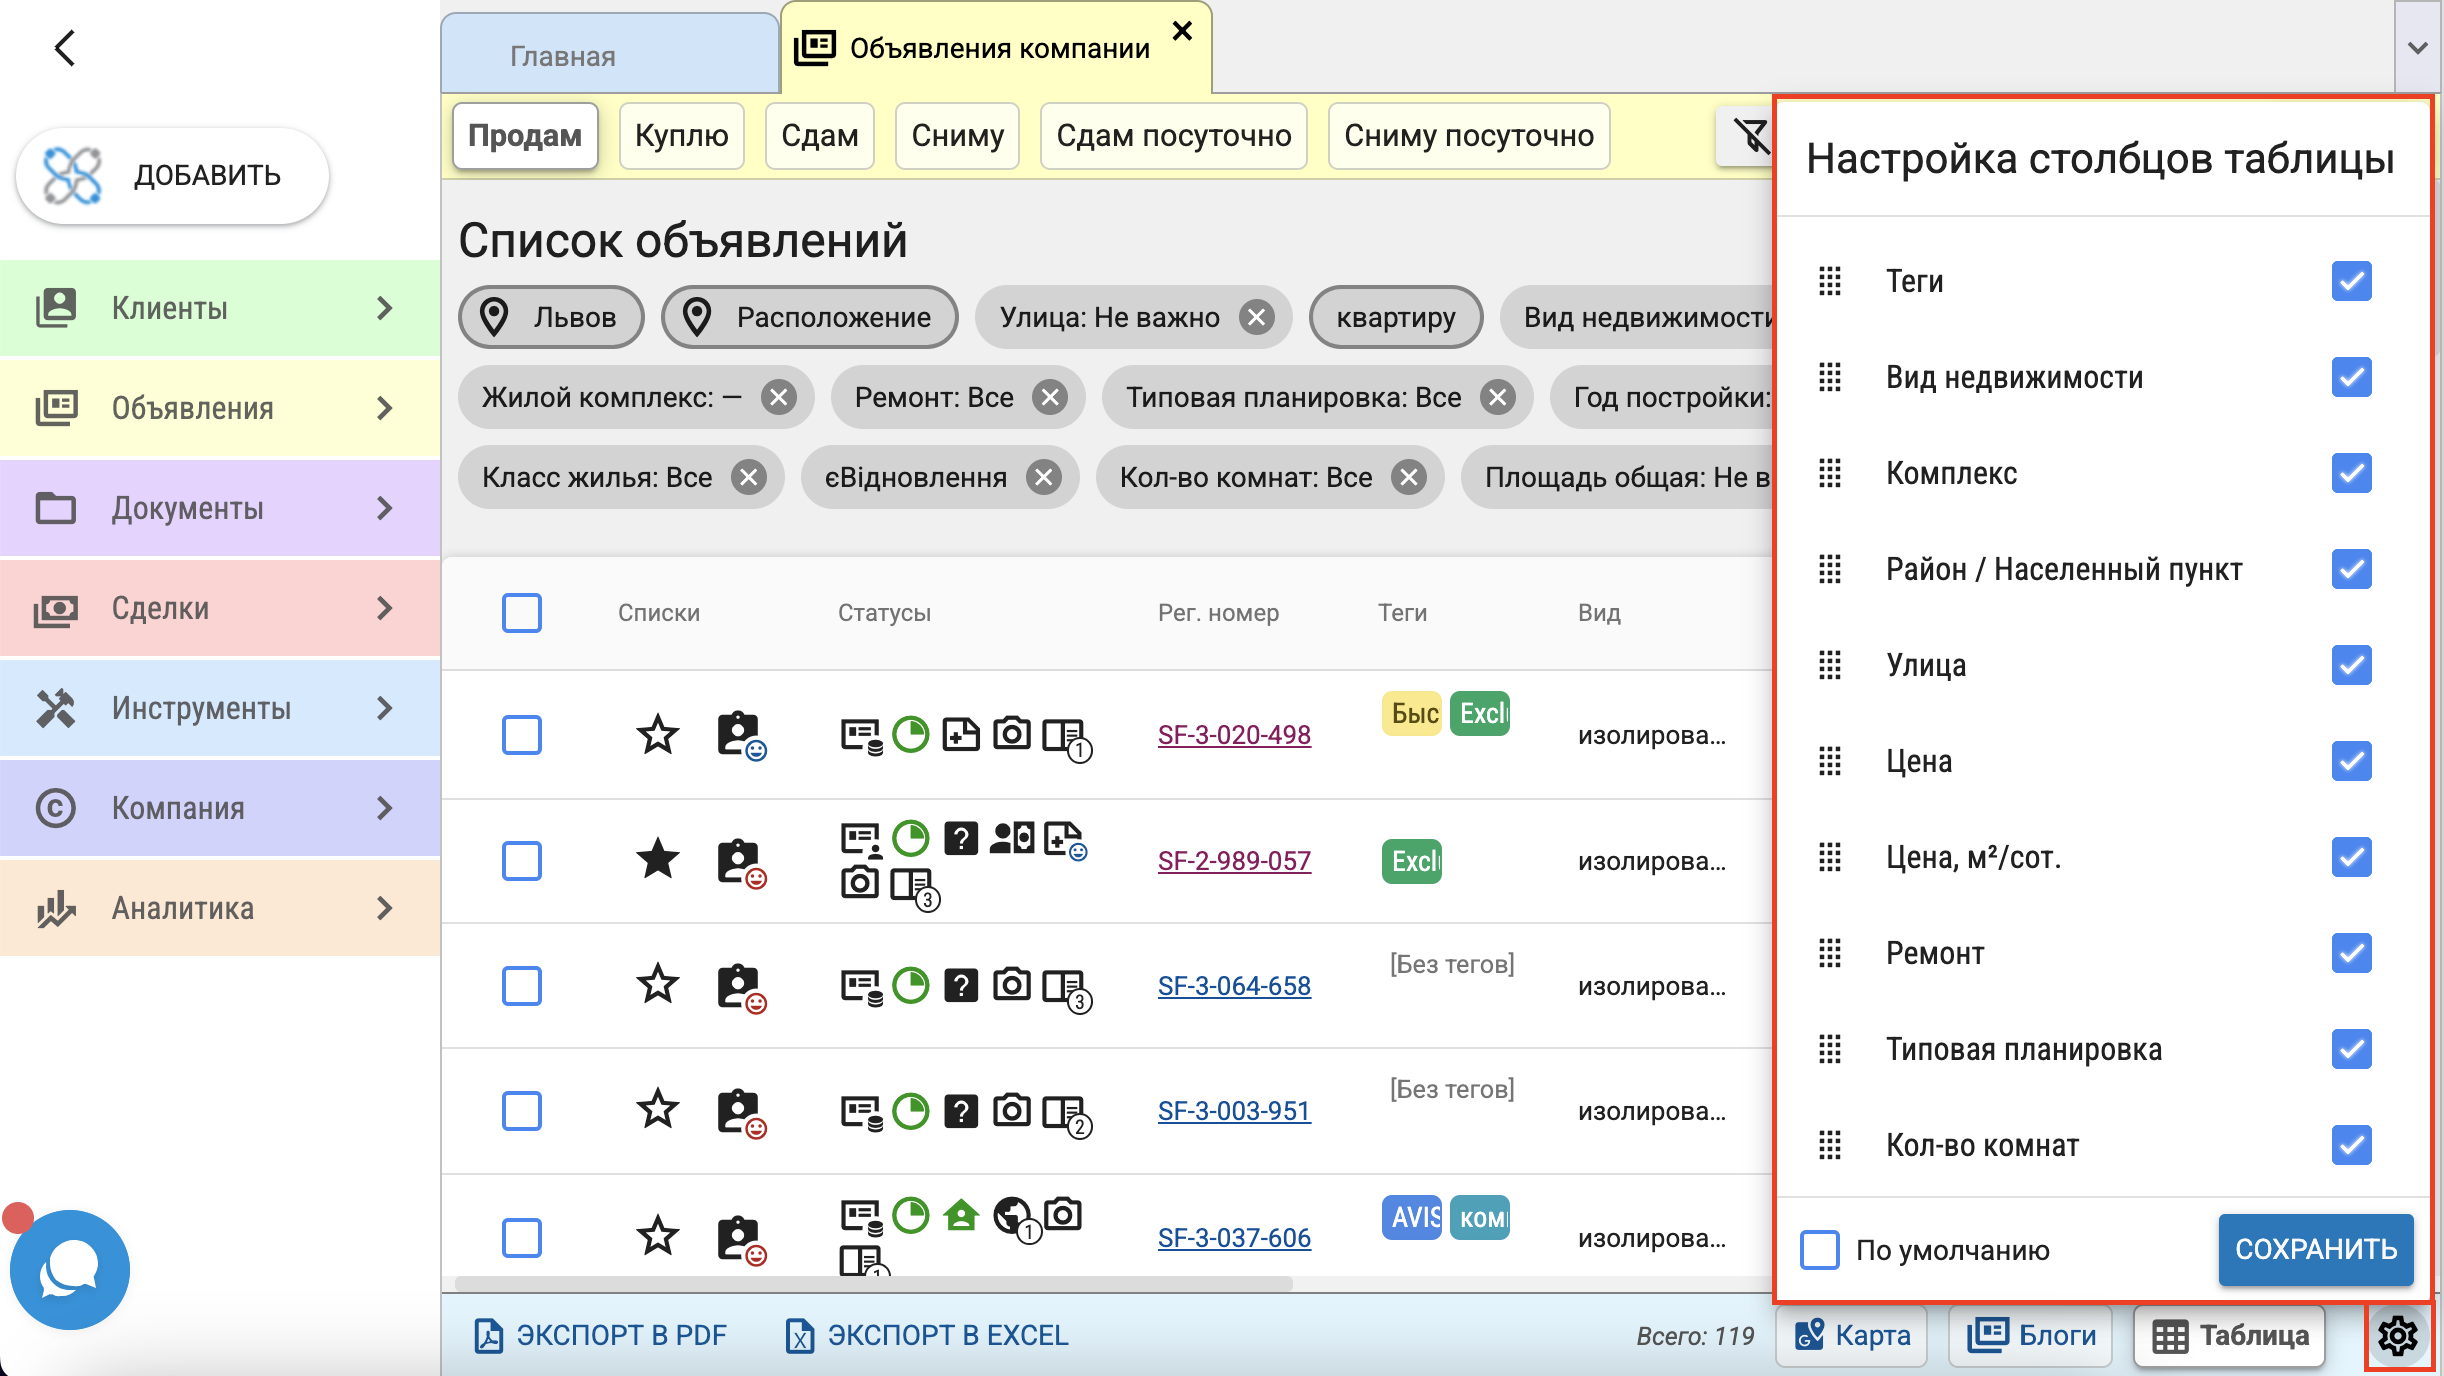
Task: Close the Объявления компании tab
Action: (x=1182, y=31)
